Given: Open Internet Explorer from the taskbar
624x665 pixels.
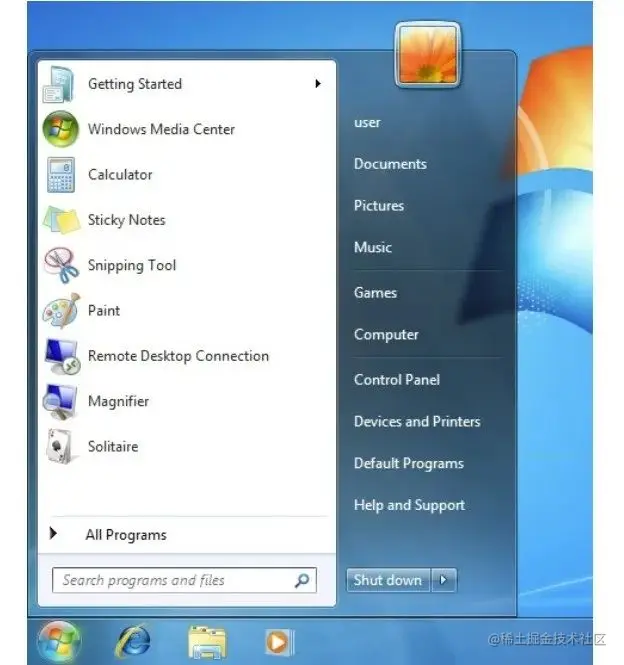Looking at the screenshot, I should [133, 641].
